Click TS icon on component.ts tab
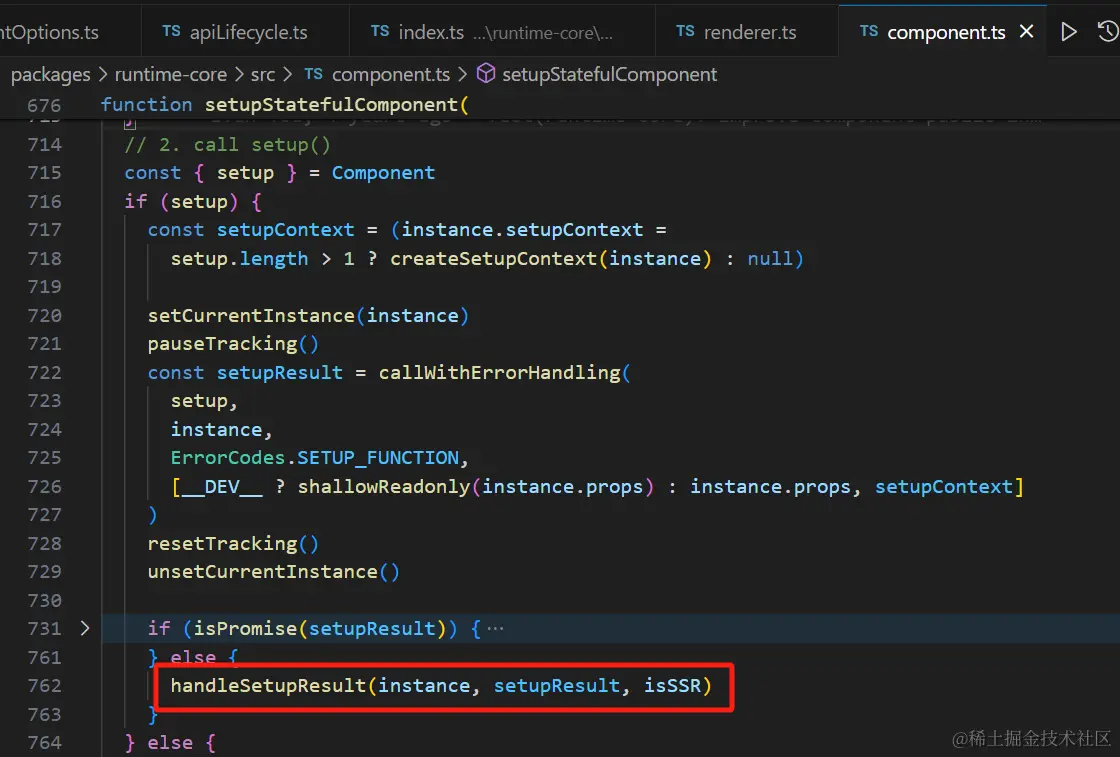The image size is (1120, 757). click(869, 31)
